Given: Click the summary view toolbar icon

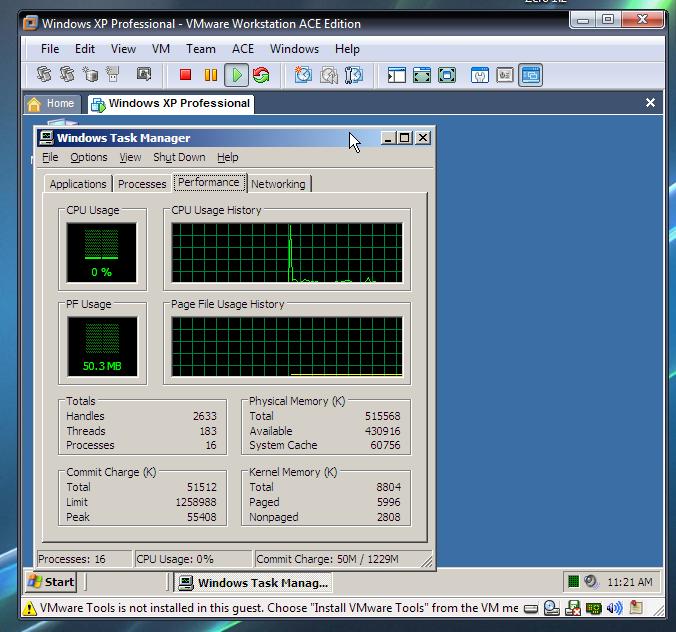Looking at the screenshot, I should 479,75.
